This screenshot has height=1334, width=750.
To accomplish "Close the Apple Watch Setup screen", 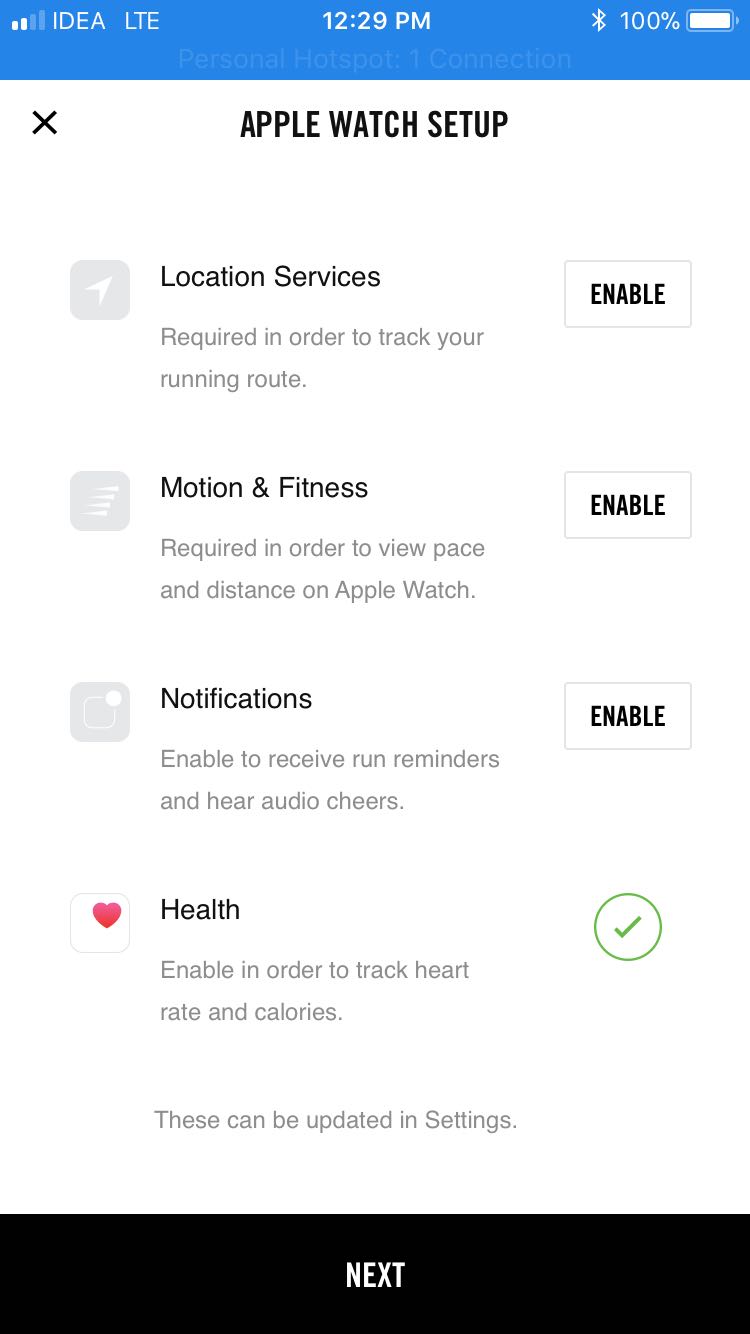I will coord(45,123).
